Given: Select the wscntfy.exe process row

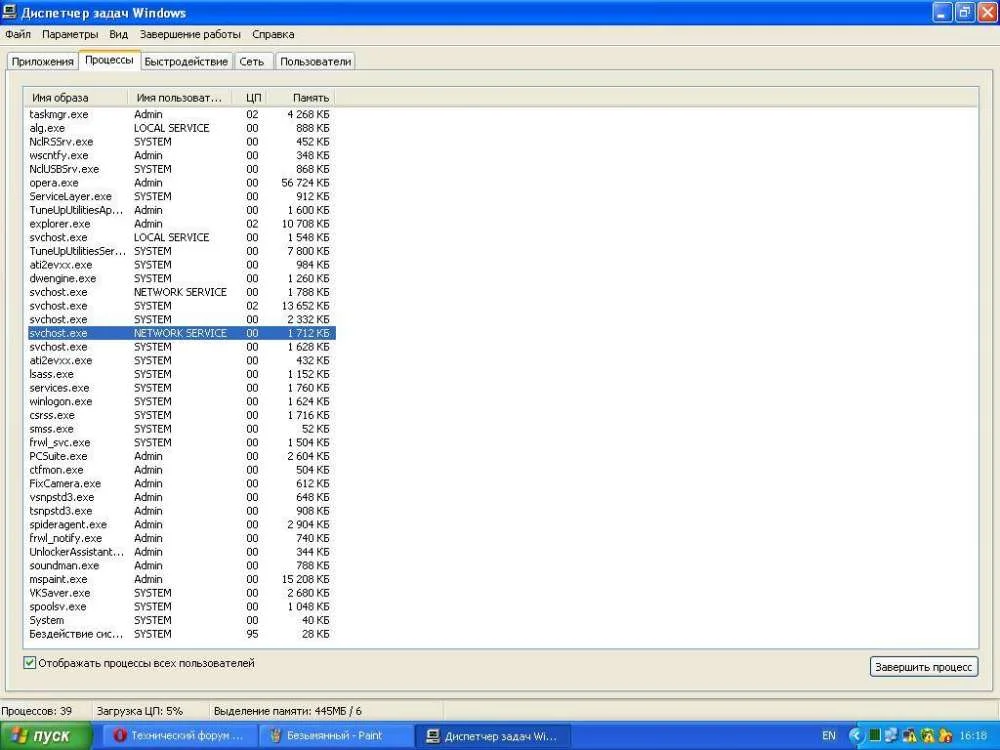Looking at the screenshot, I should (181, 156).
